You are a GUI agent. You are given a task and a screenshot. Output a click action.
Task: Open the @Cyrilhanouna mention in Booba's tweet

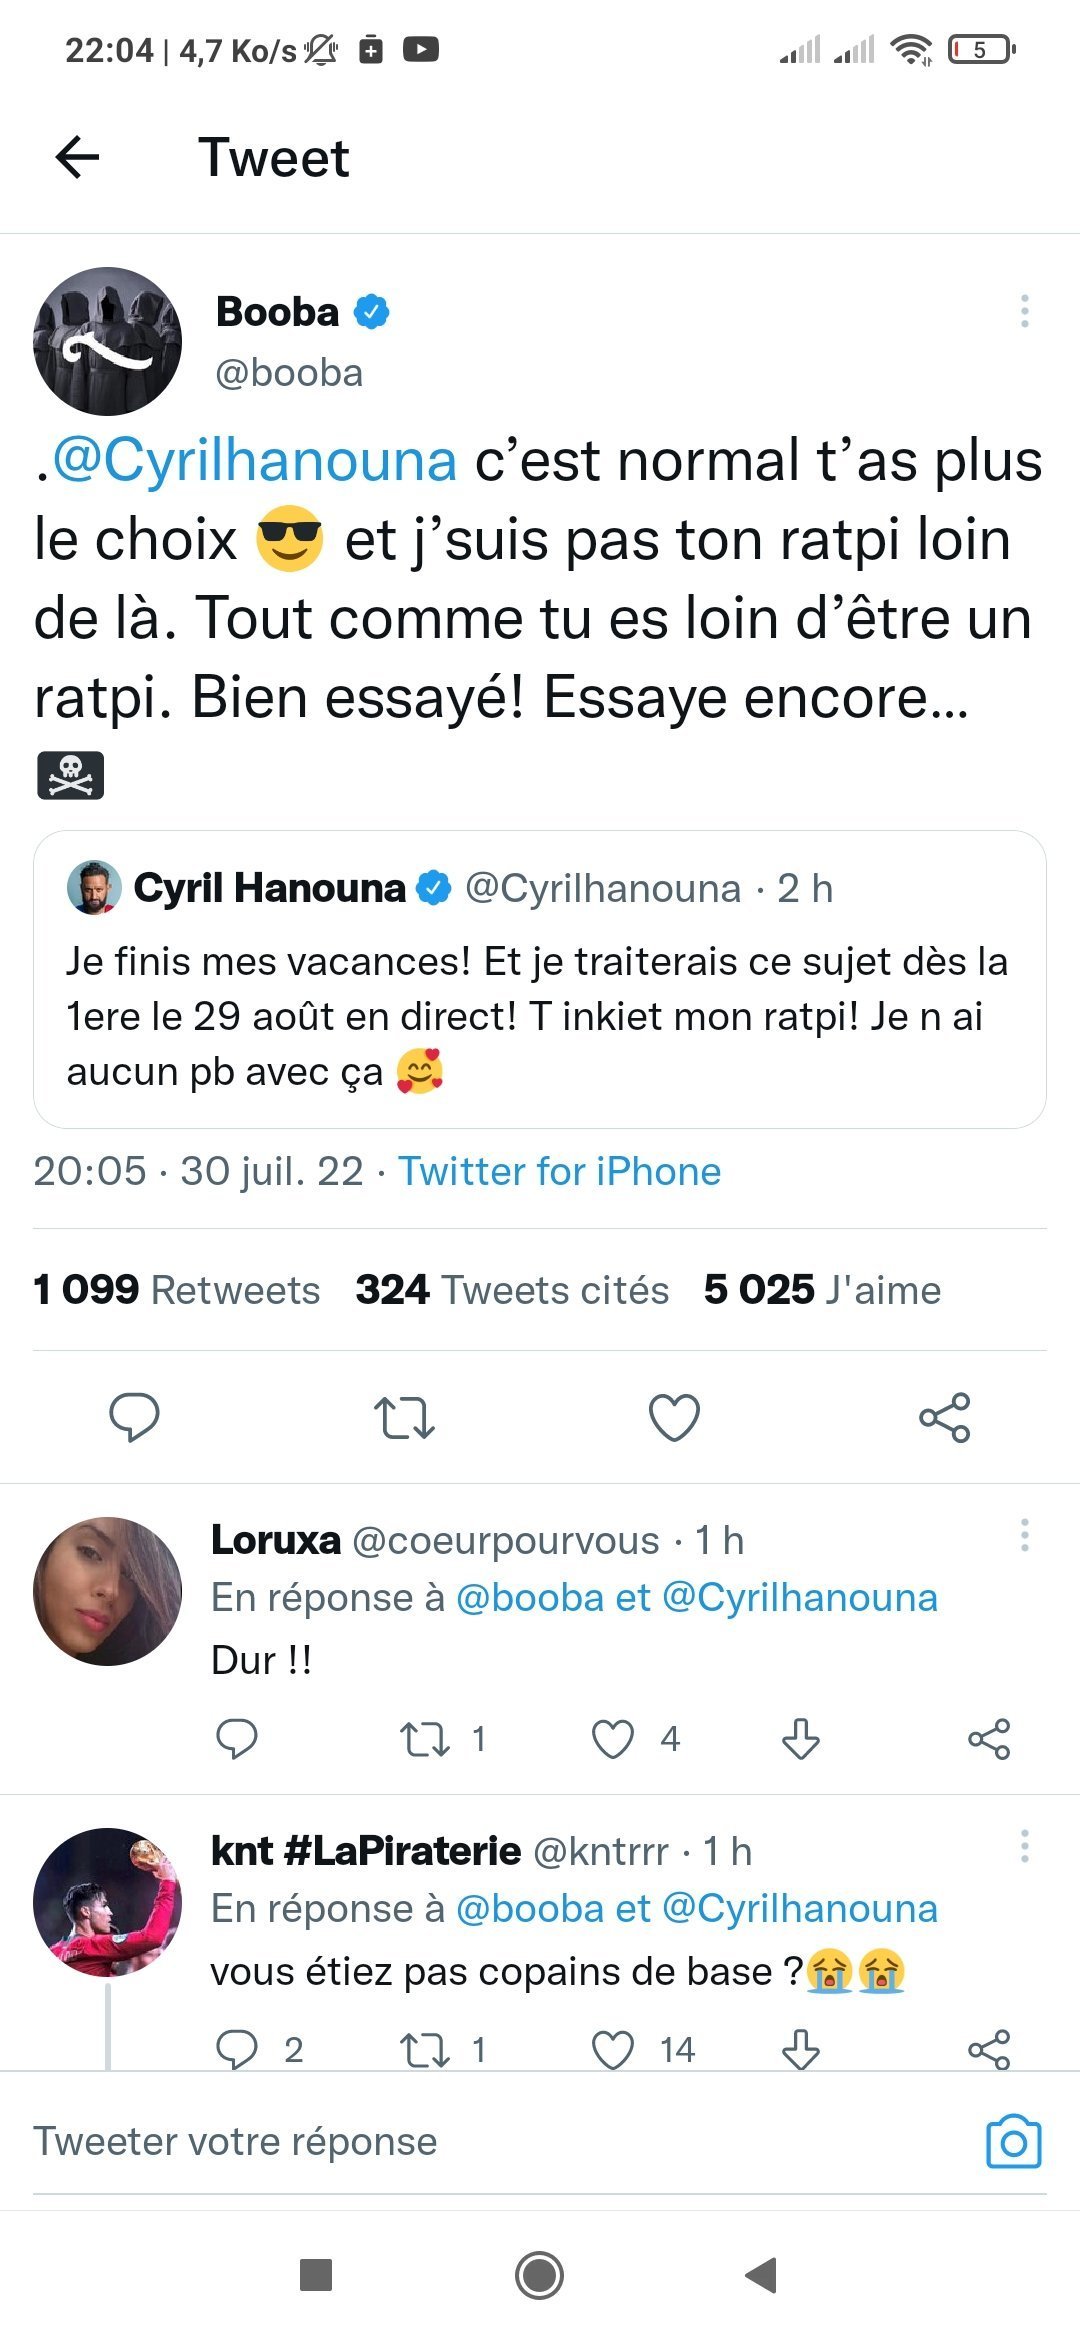click(x=255, y=461)
